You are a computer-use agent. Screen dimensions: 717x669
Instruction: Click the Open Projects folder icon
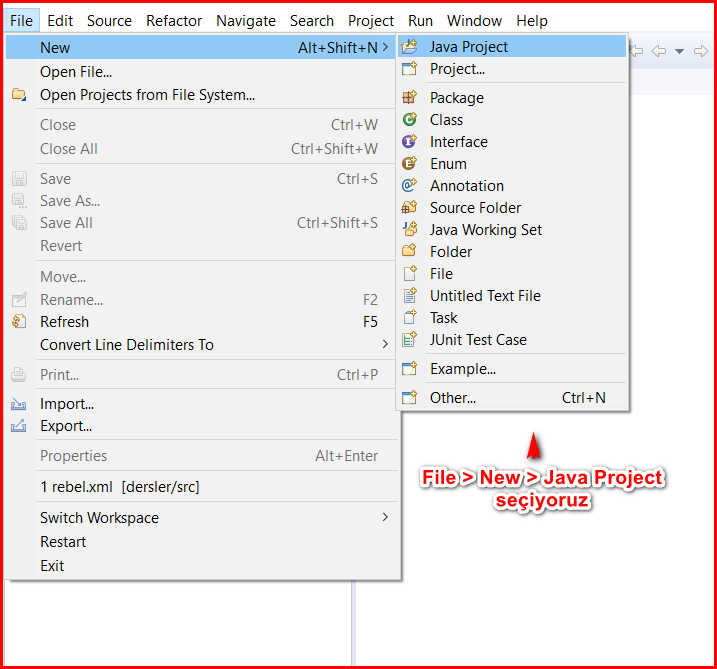[x=19, y=95]
